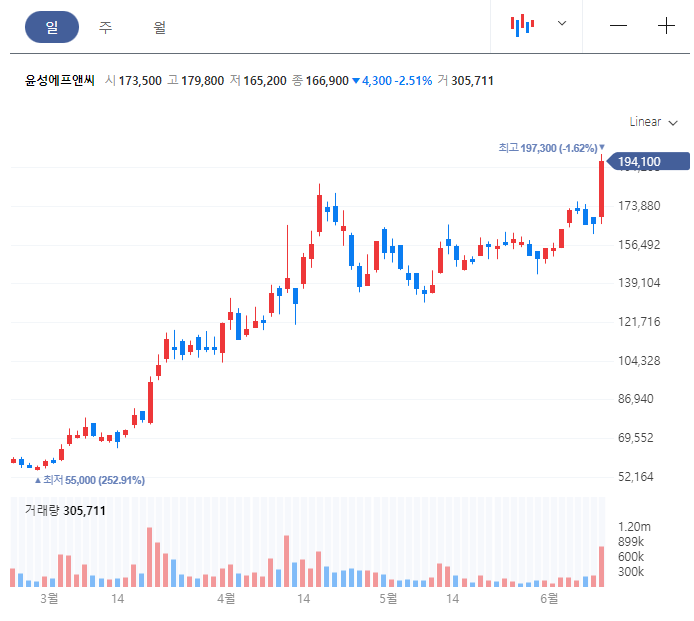Expand the chart type dropdown chevron
Screen dimensions: 694x621
562,23
